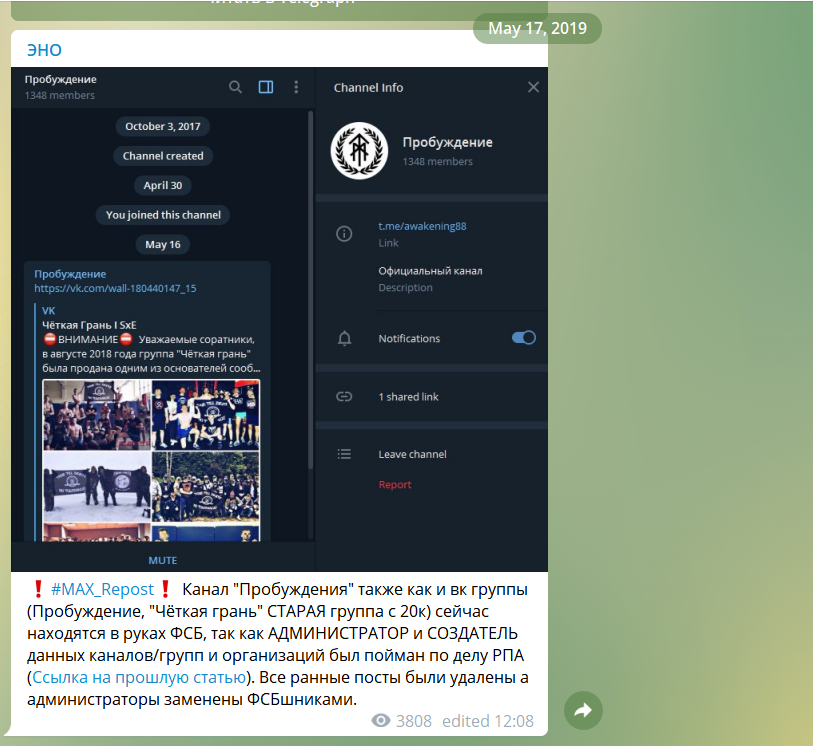Click the 1348 members text in info panel
This screenshot has width=813, height=746.
(438, 161)
